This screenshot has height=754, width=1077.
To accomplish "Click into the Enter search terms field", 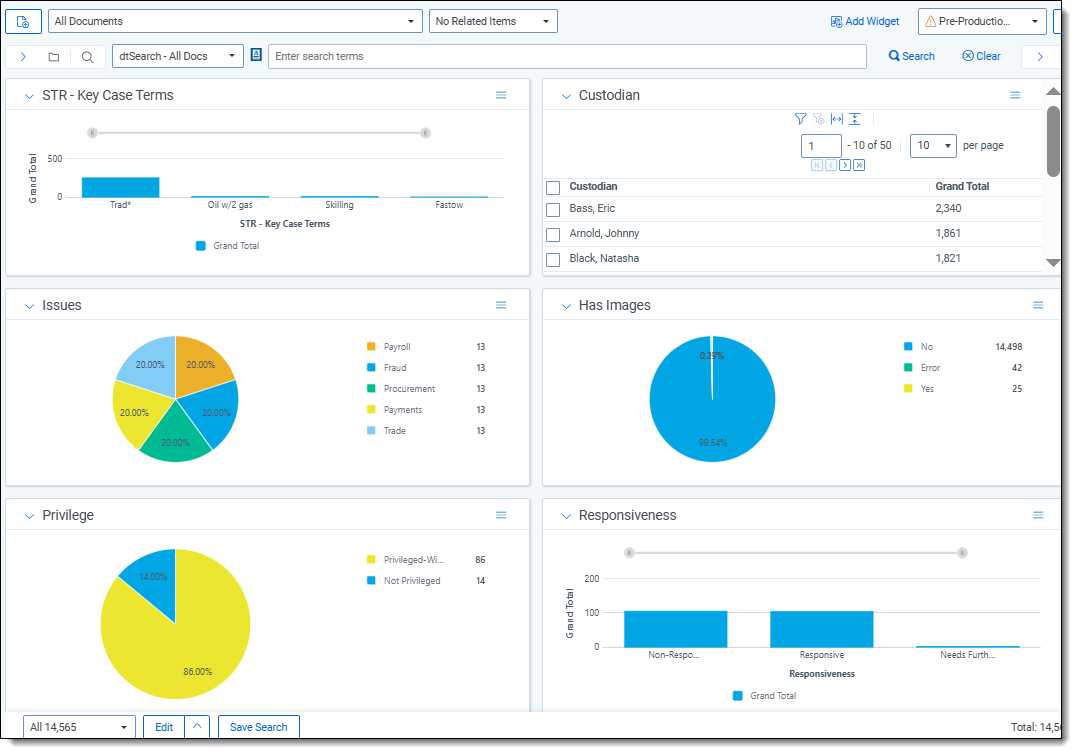I will tap(566, 56).
